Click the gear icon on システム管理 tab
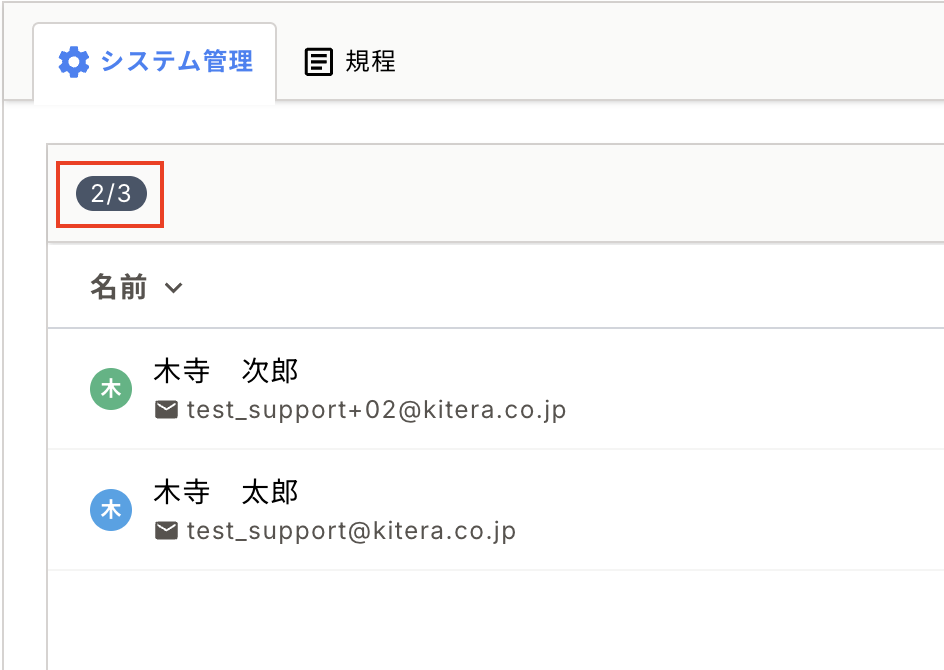This screenshot has width=944, height=670. (x=73, y=62)
